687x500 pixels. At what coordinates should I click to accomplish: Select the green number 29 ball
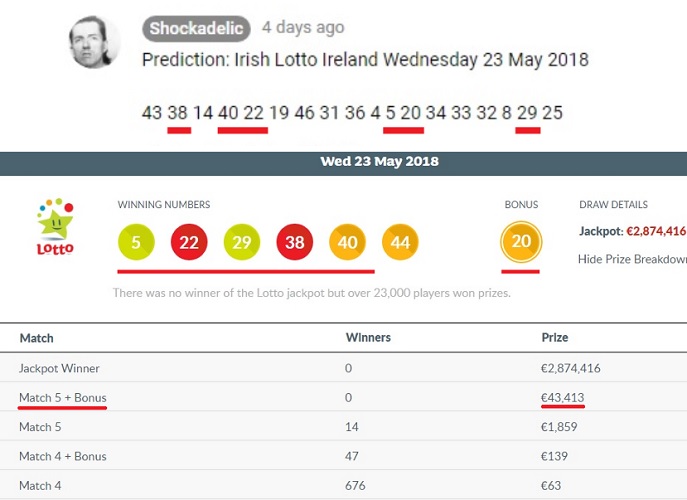(x=241, y=242)
